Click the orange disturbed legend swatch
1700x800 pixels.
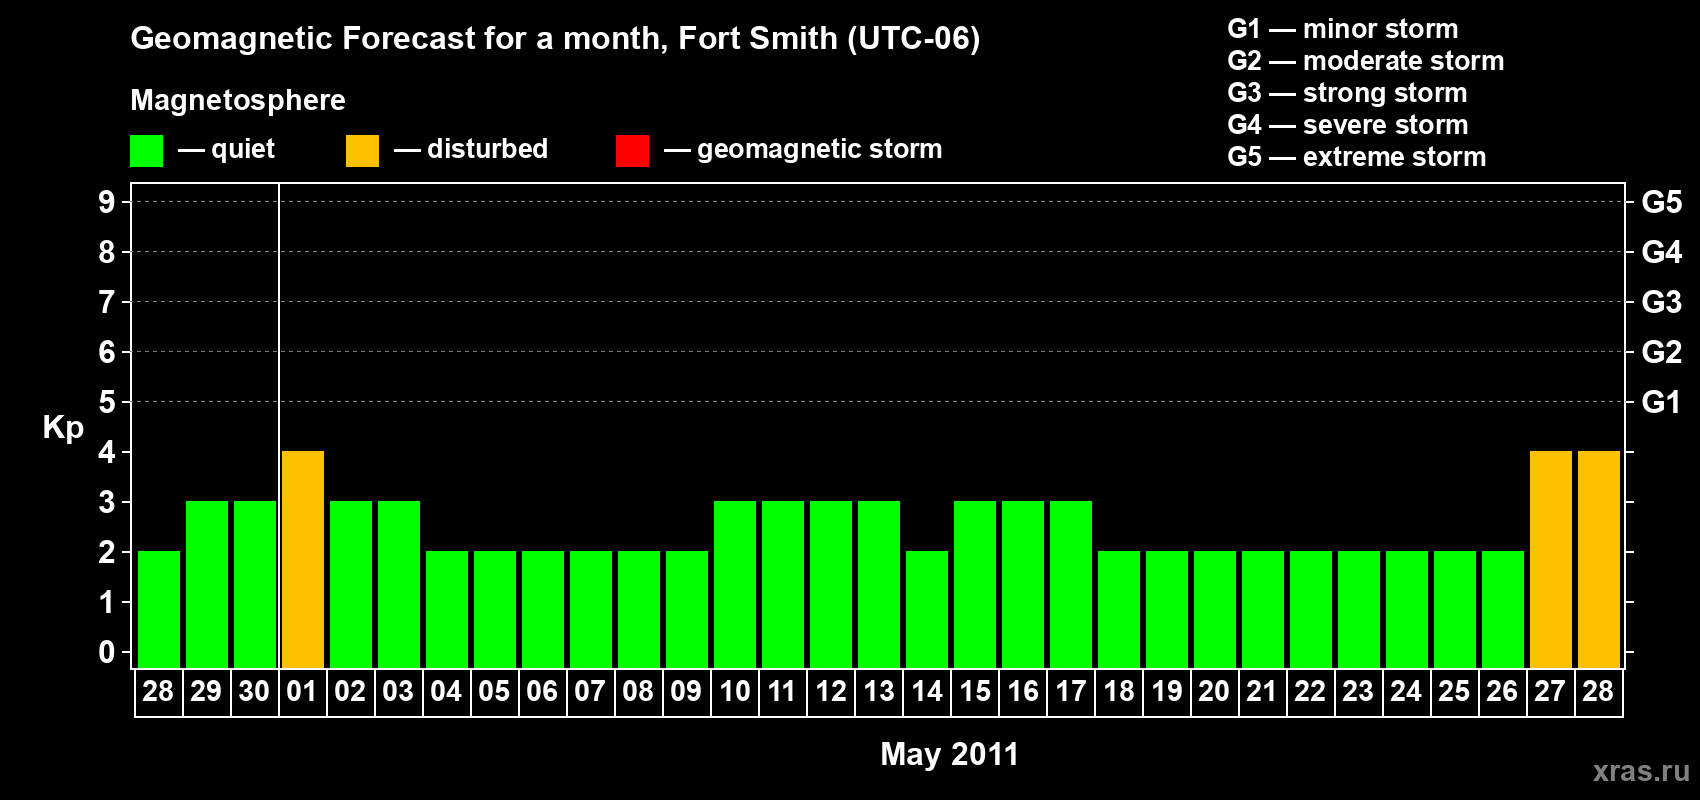pyautogui.click(x=362, y=151)
